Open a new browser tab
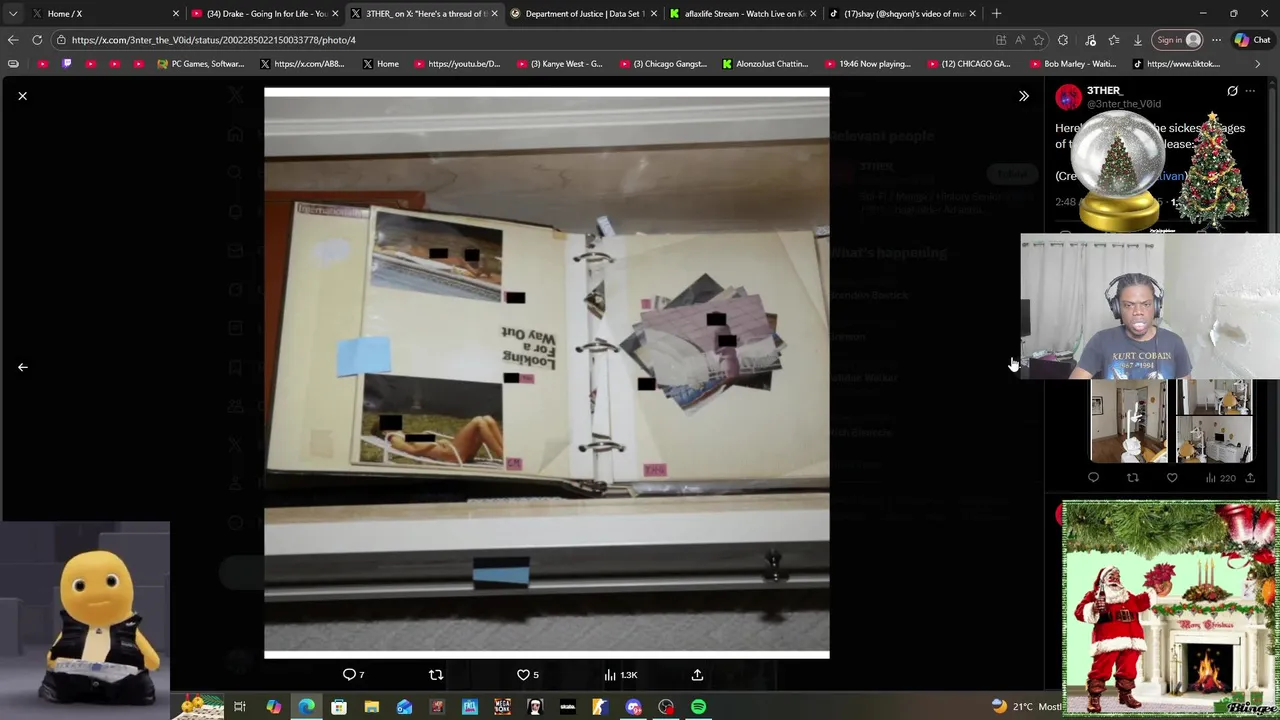The image size is (1280, 720). (996, 13)
